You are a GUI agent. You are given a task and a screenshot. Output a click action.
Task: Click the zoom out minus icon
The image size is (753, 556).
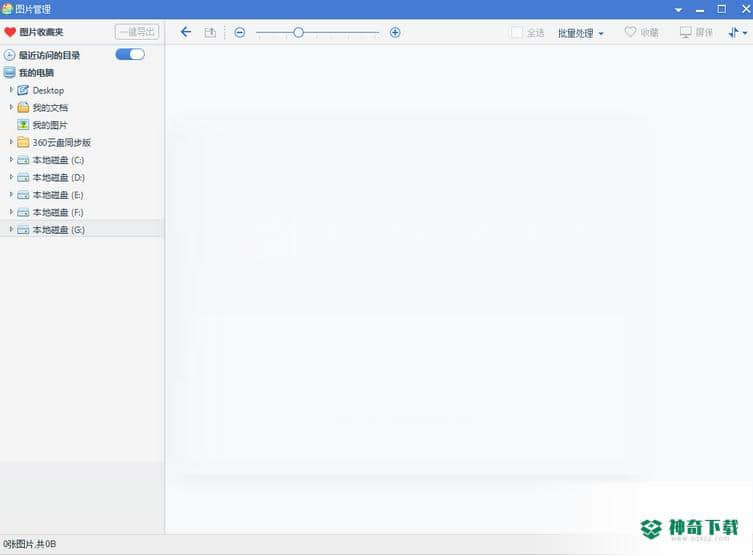(240, 33)
